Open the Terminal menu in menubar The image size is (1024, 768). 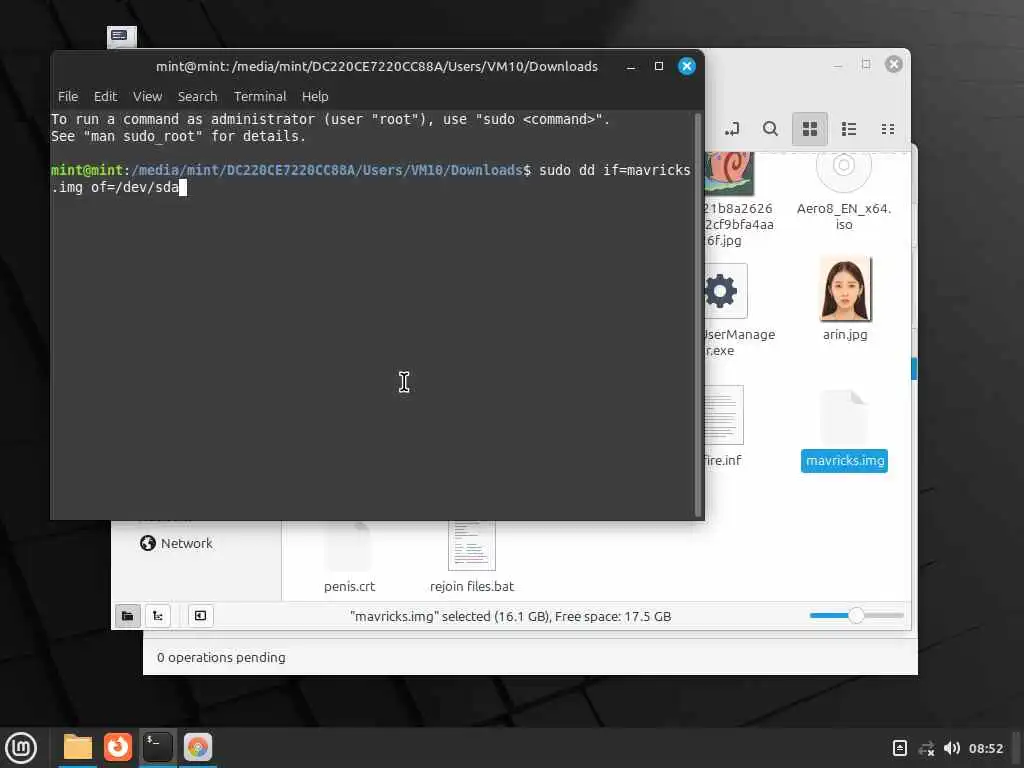click(x=260, y=97)
